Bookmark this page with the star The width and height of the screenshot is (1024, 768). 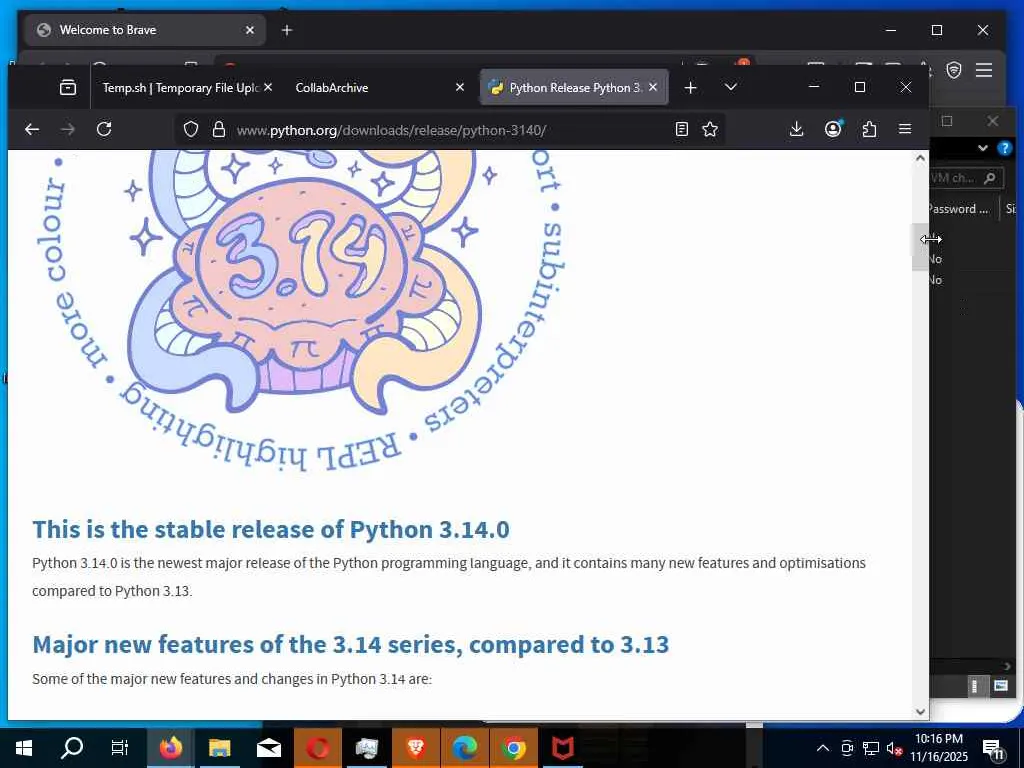(710, 129)
